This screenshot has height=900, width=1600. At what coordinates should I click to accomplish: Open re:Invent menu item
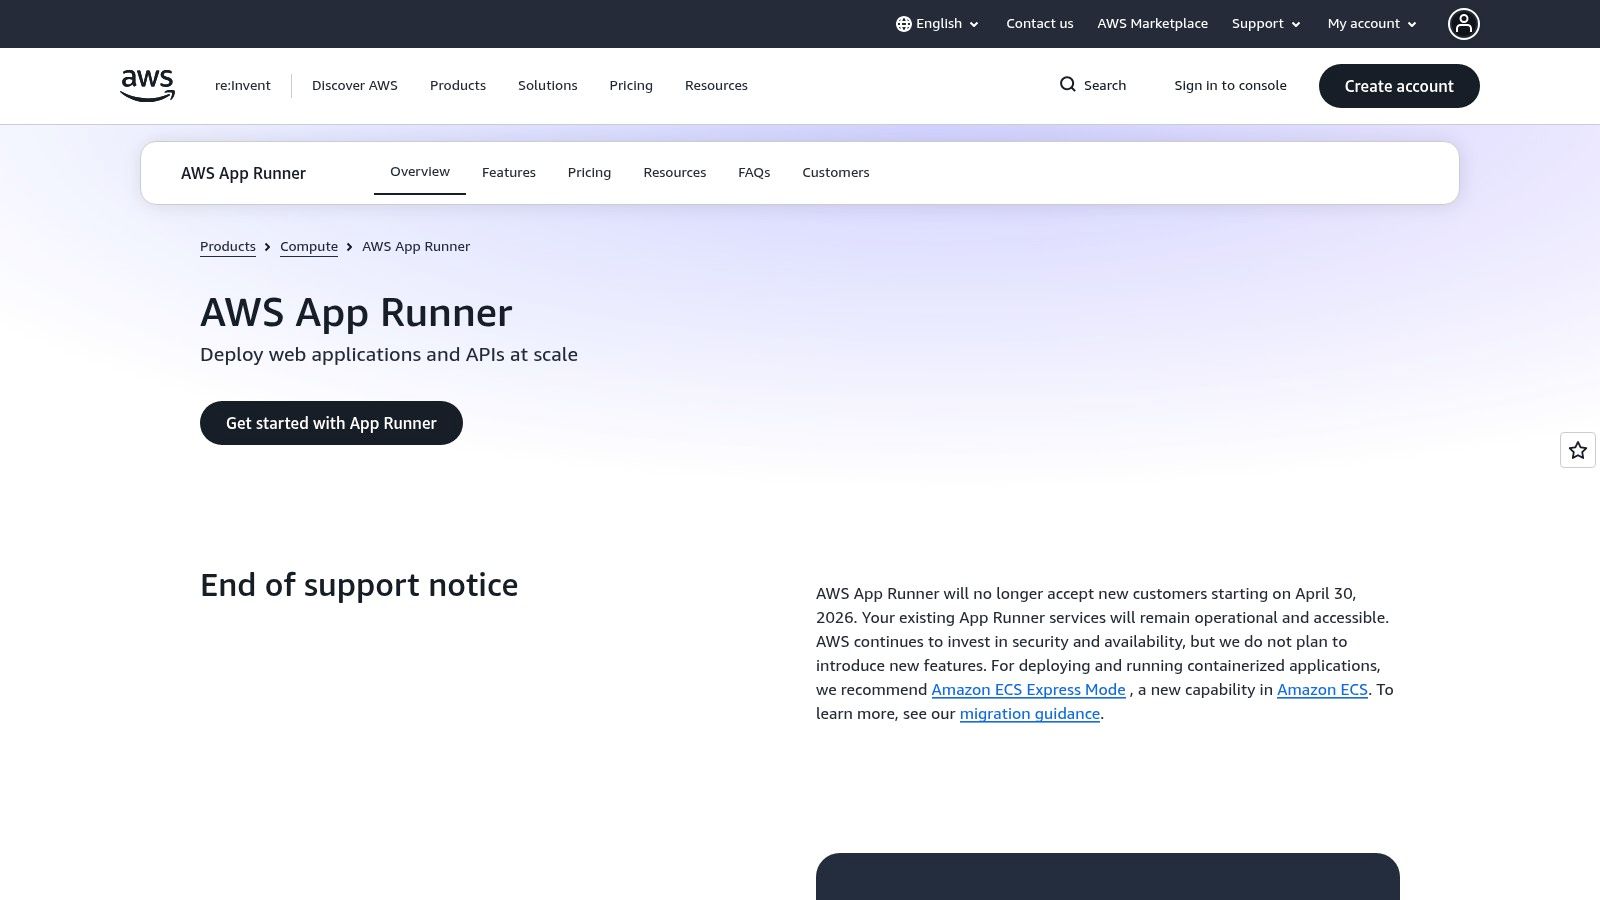[243, 86]
